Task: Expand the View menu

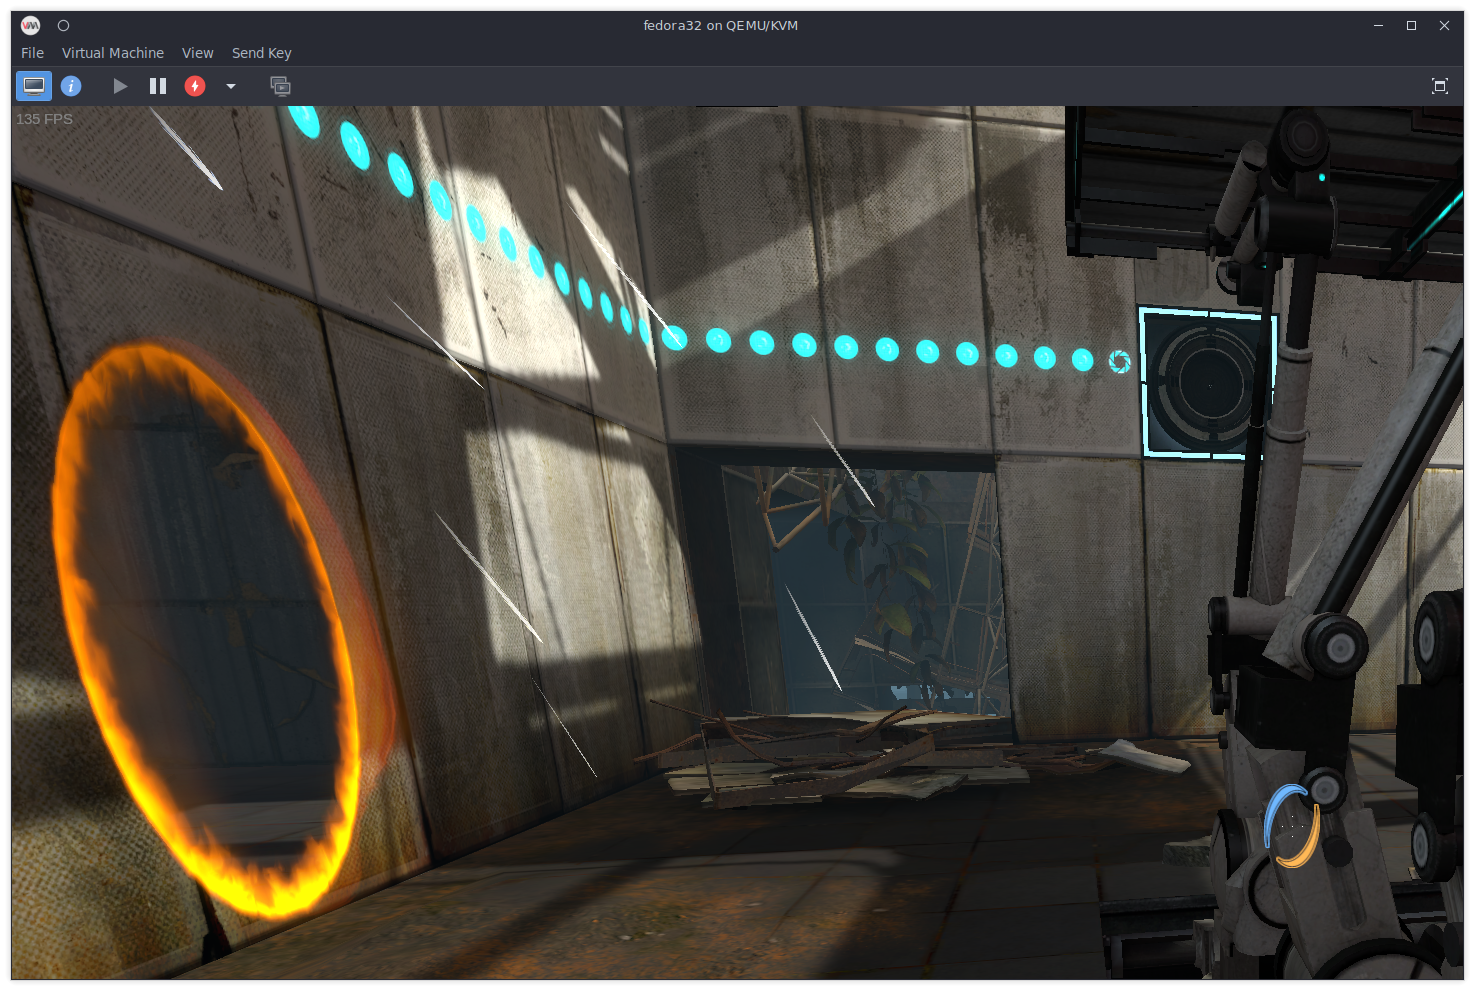Action: (x=197, y=53)
